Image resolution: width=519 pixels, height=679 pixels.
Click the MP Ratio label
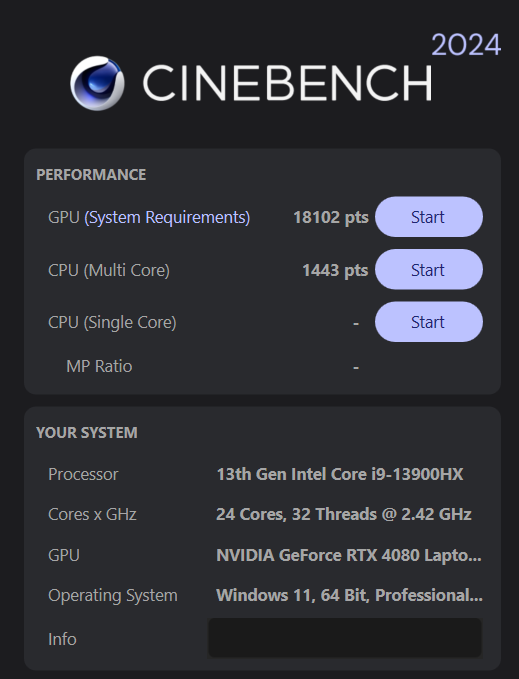pos(99,366)
